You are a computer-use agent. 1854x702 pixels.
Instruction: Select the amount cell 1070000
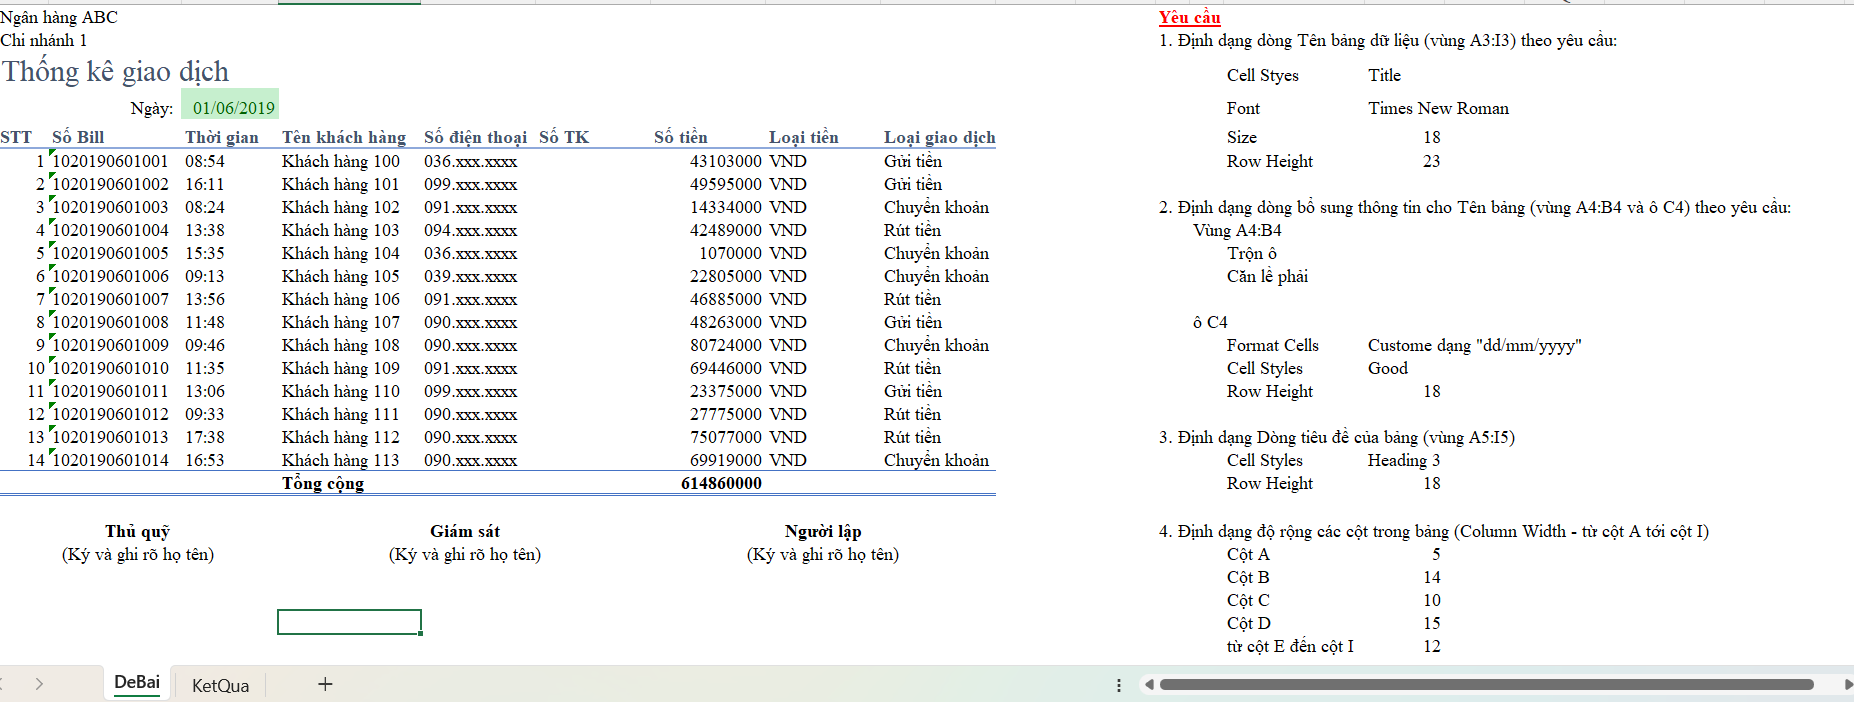click(x=731, y=253)
